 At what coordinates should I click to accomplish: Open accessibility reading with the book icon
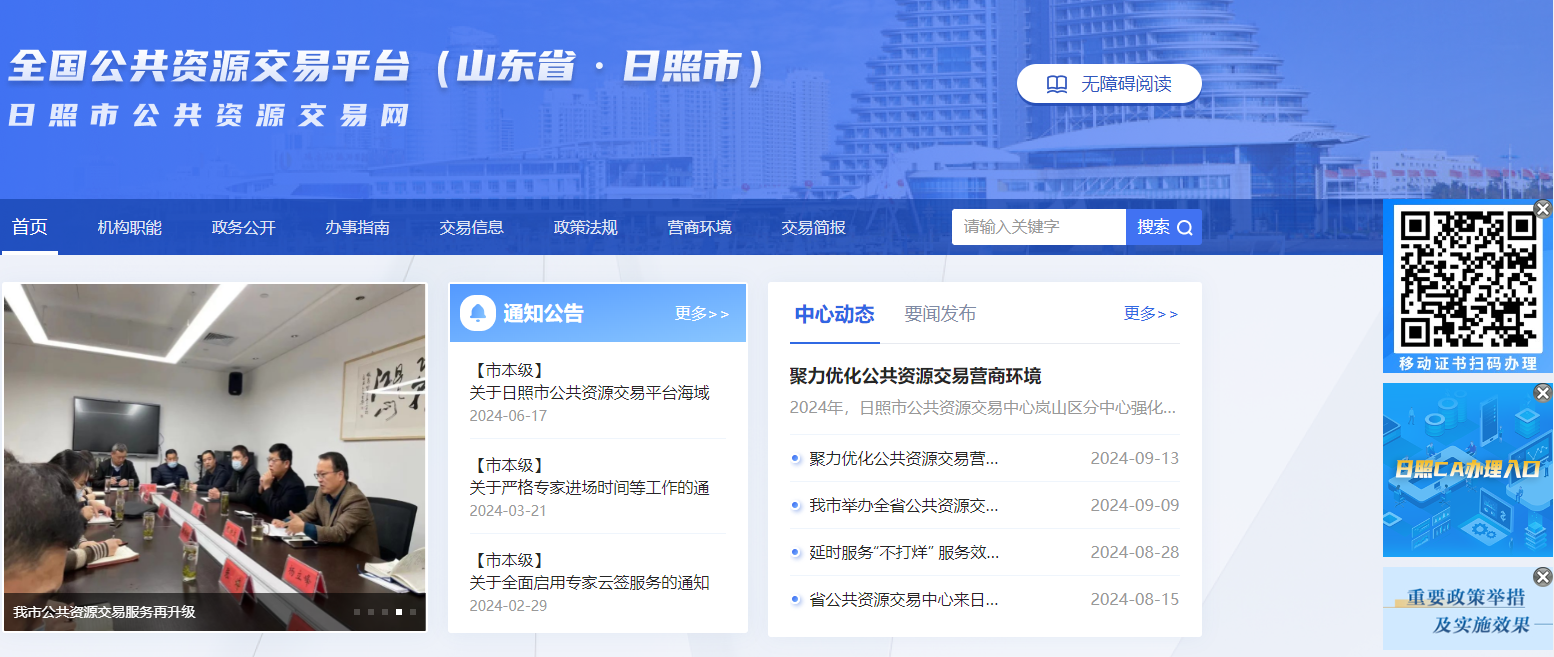point(1056,84)
